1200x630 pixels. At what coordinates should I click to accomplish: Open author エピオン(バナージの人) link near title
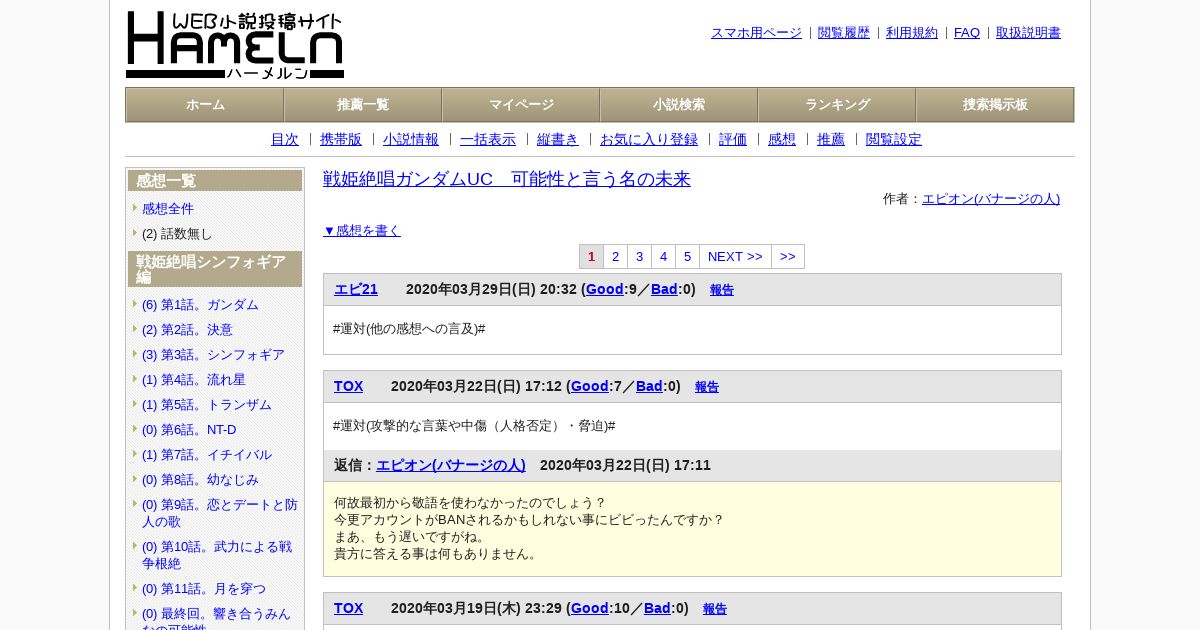pos(991,199)
